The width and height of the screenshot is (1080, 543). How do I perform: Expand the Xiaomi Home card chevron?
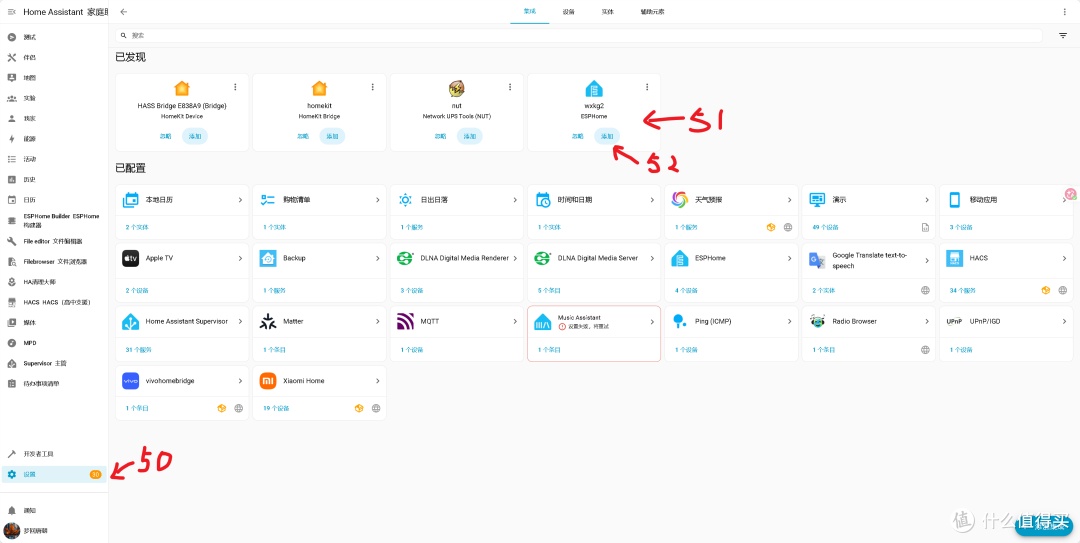click(x=378, y=381)
